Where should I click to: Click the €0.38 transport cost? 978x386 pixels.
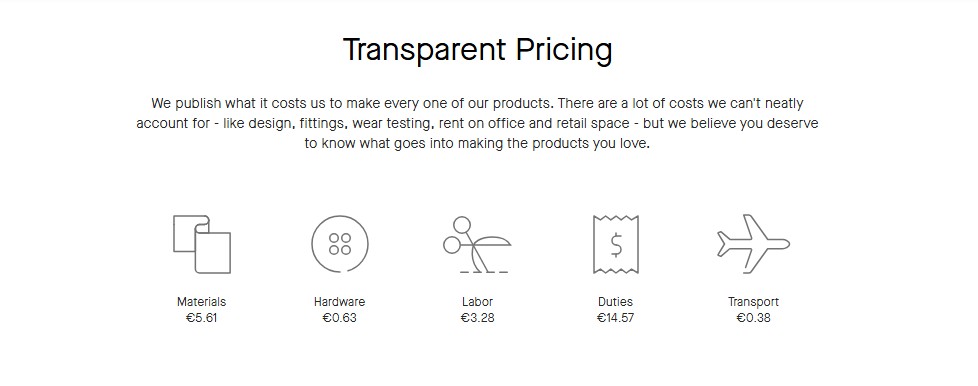tap(753, 318)
